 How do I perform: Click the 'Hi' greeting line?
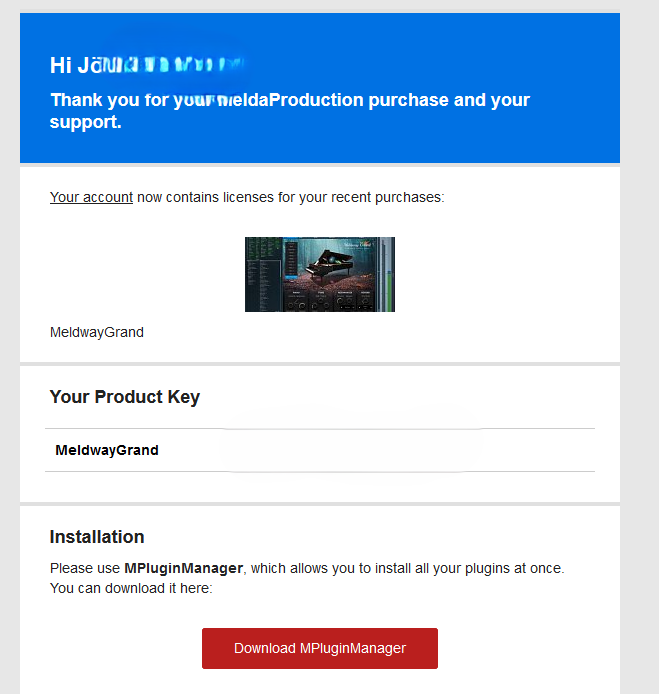147,66
